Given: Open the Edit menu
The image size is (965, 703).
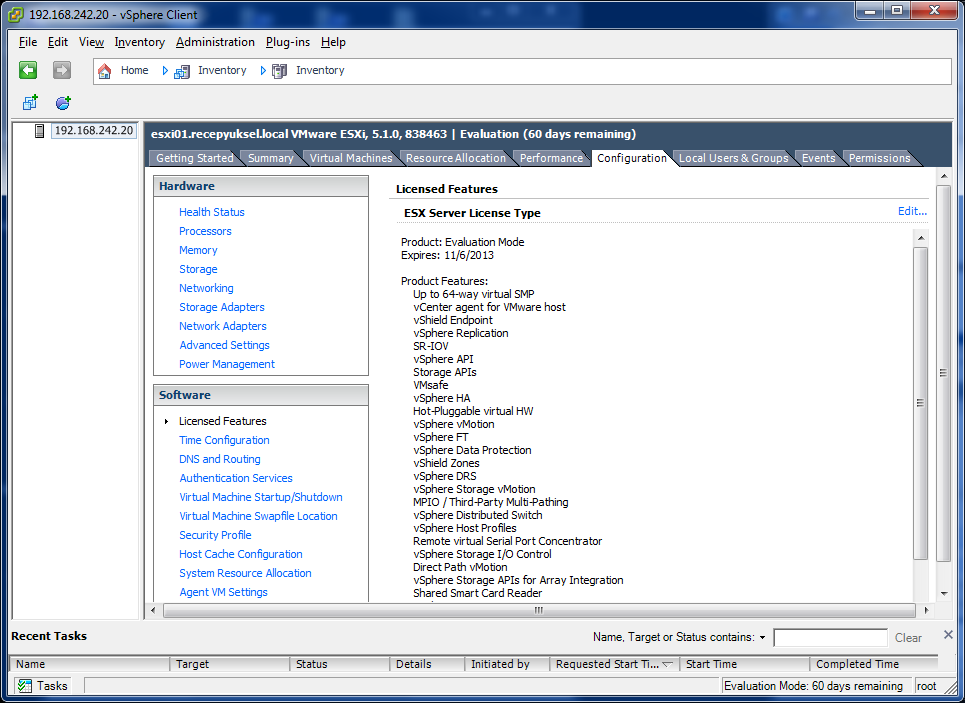Looking at the screenshot, I should pos(58,42).
